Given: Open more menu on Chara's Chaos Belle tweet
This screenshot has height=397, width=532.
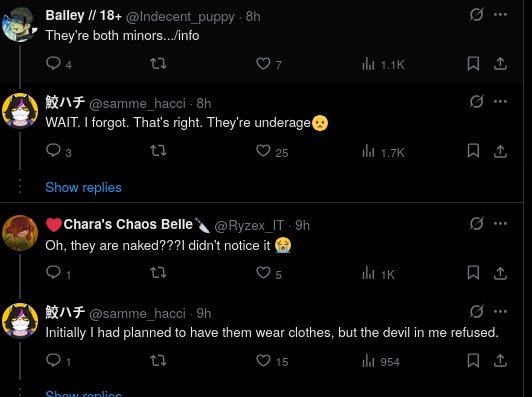Looking at the screenshot, I should [500, 224].
